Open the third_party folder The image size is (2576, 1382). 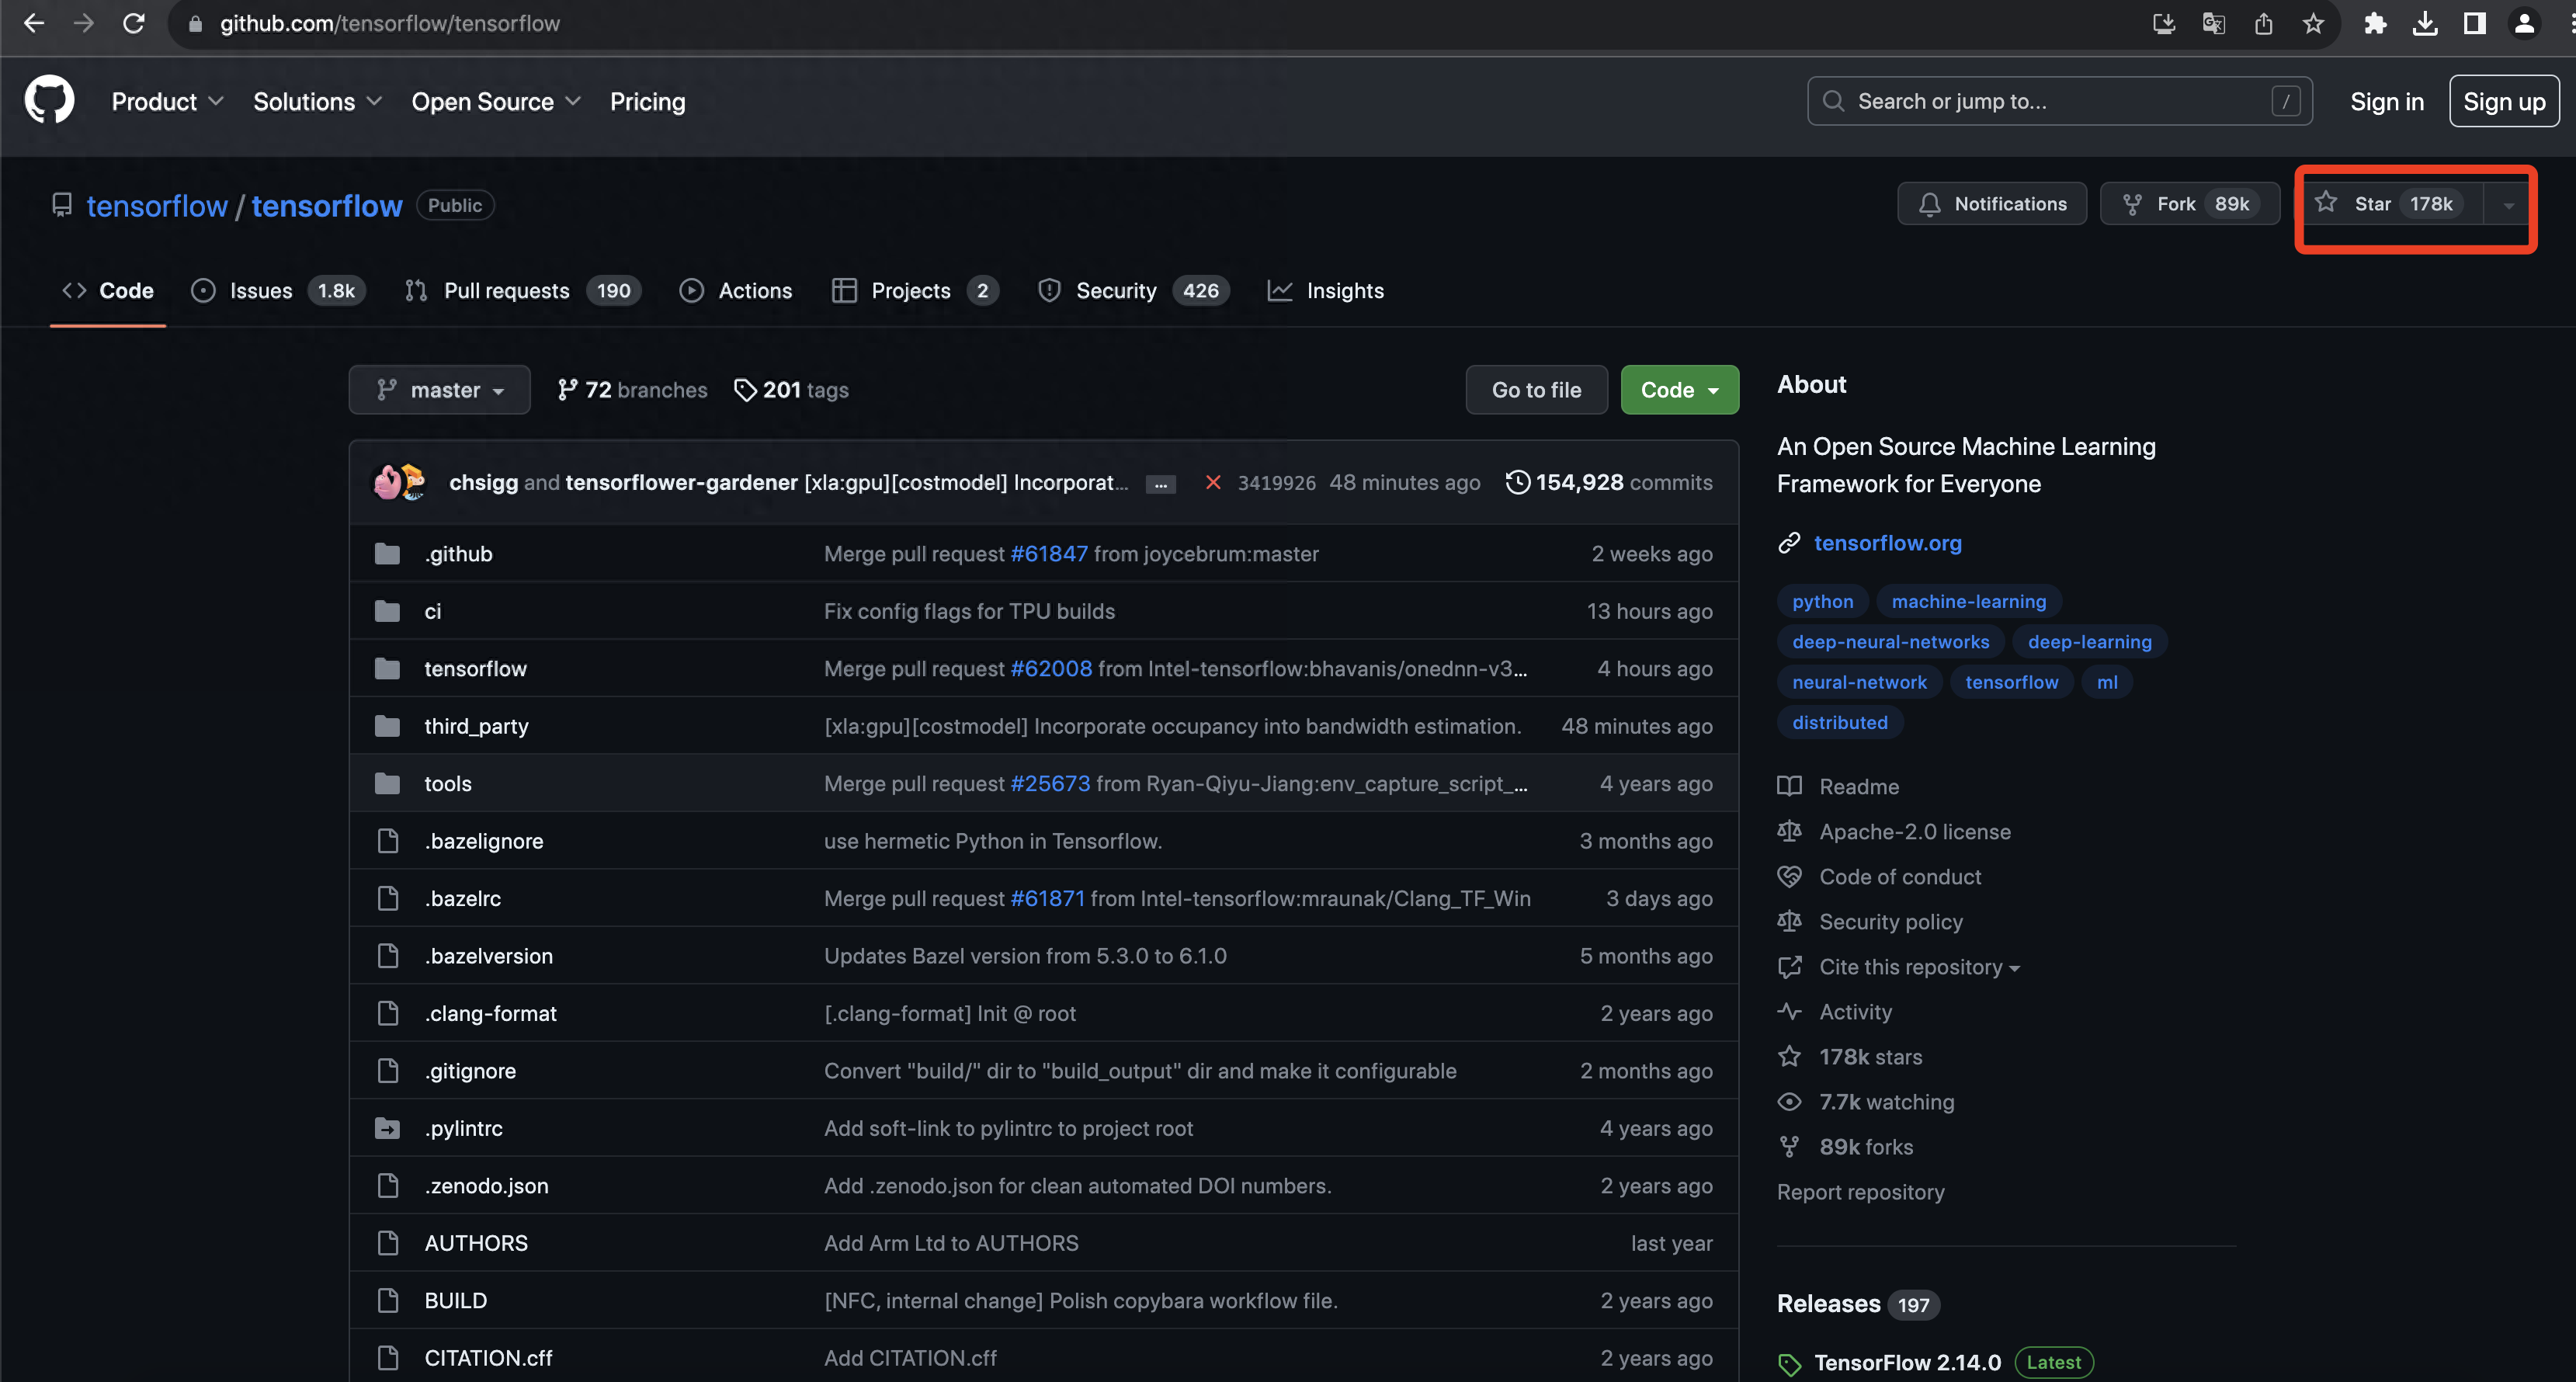pos(476,726)
